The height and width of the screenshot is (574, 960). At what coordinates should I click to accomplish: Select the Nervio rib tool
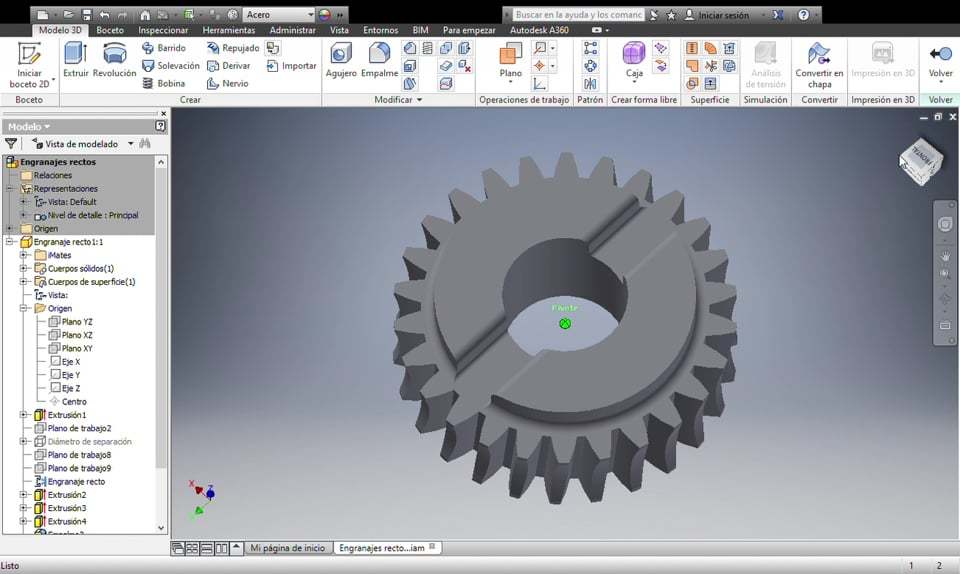tap(228, 83)
